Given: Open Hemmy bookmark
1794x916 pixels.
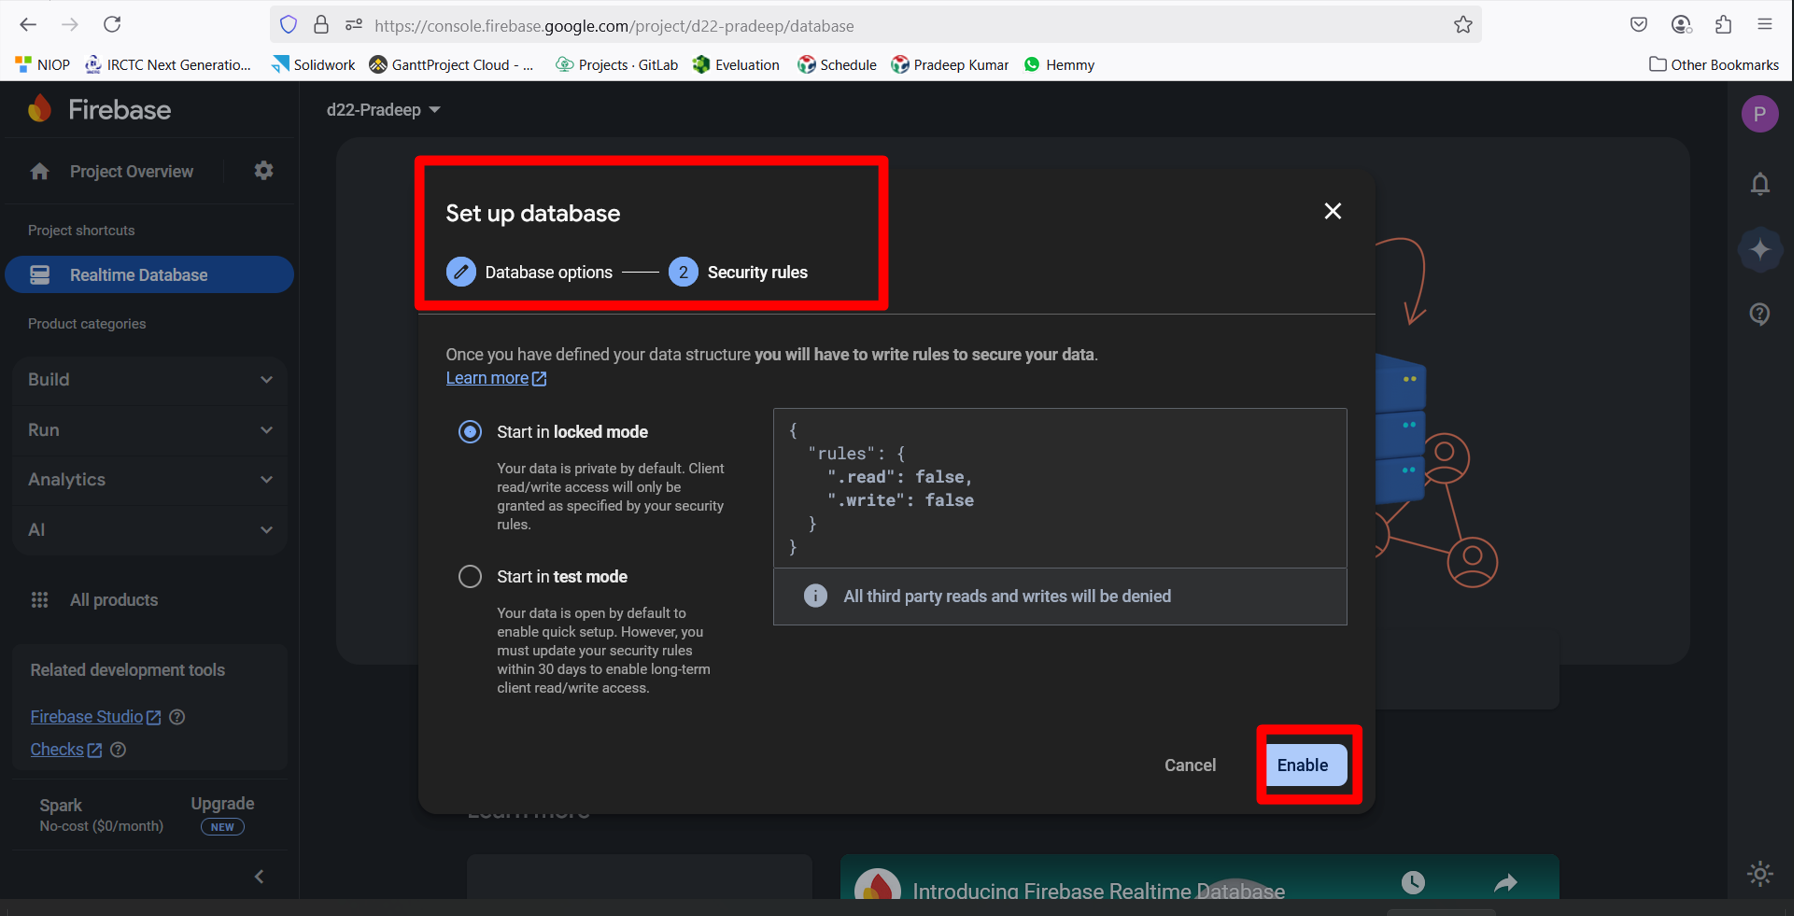Looking at the screenshot, I should [x=1059, y=65].
